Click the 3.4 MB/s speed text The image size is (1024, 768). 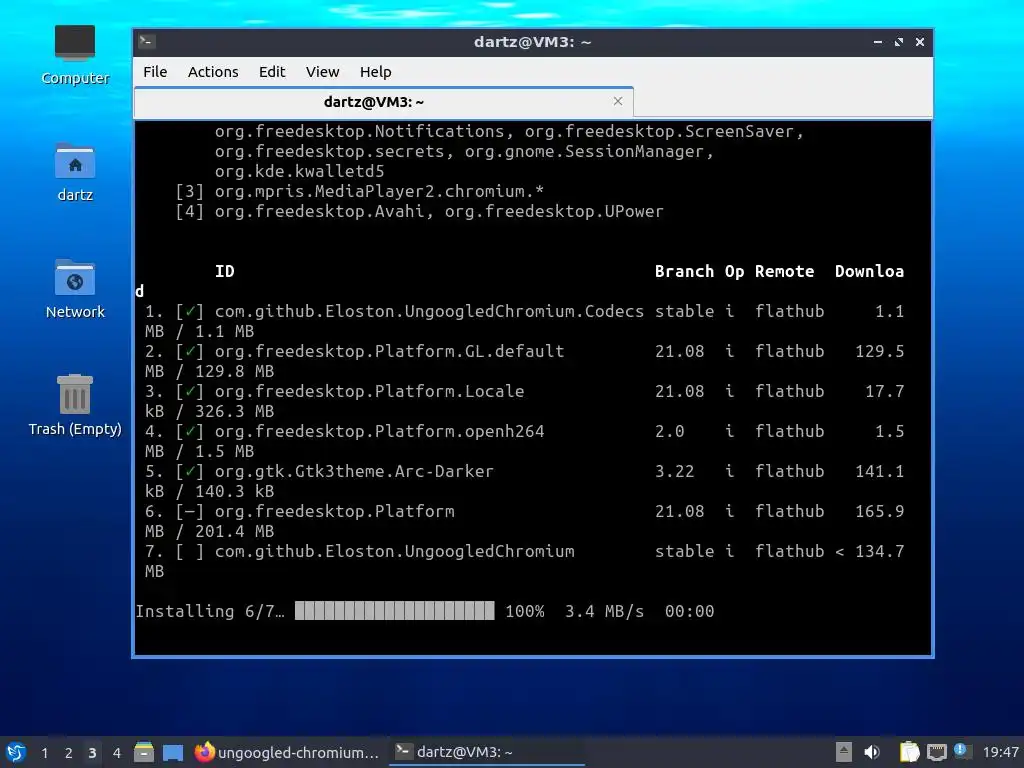coord(604,611)
